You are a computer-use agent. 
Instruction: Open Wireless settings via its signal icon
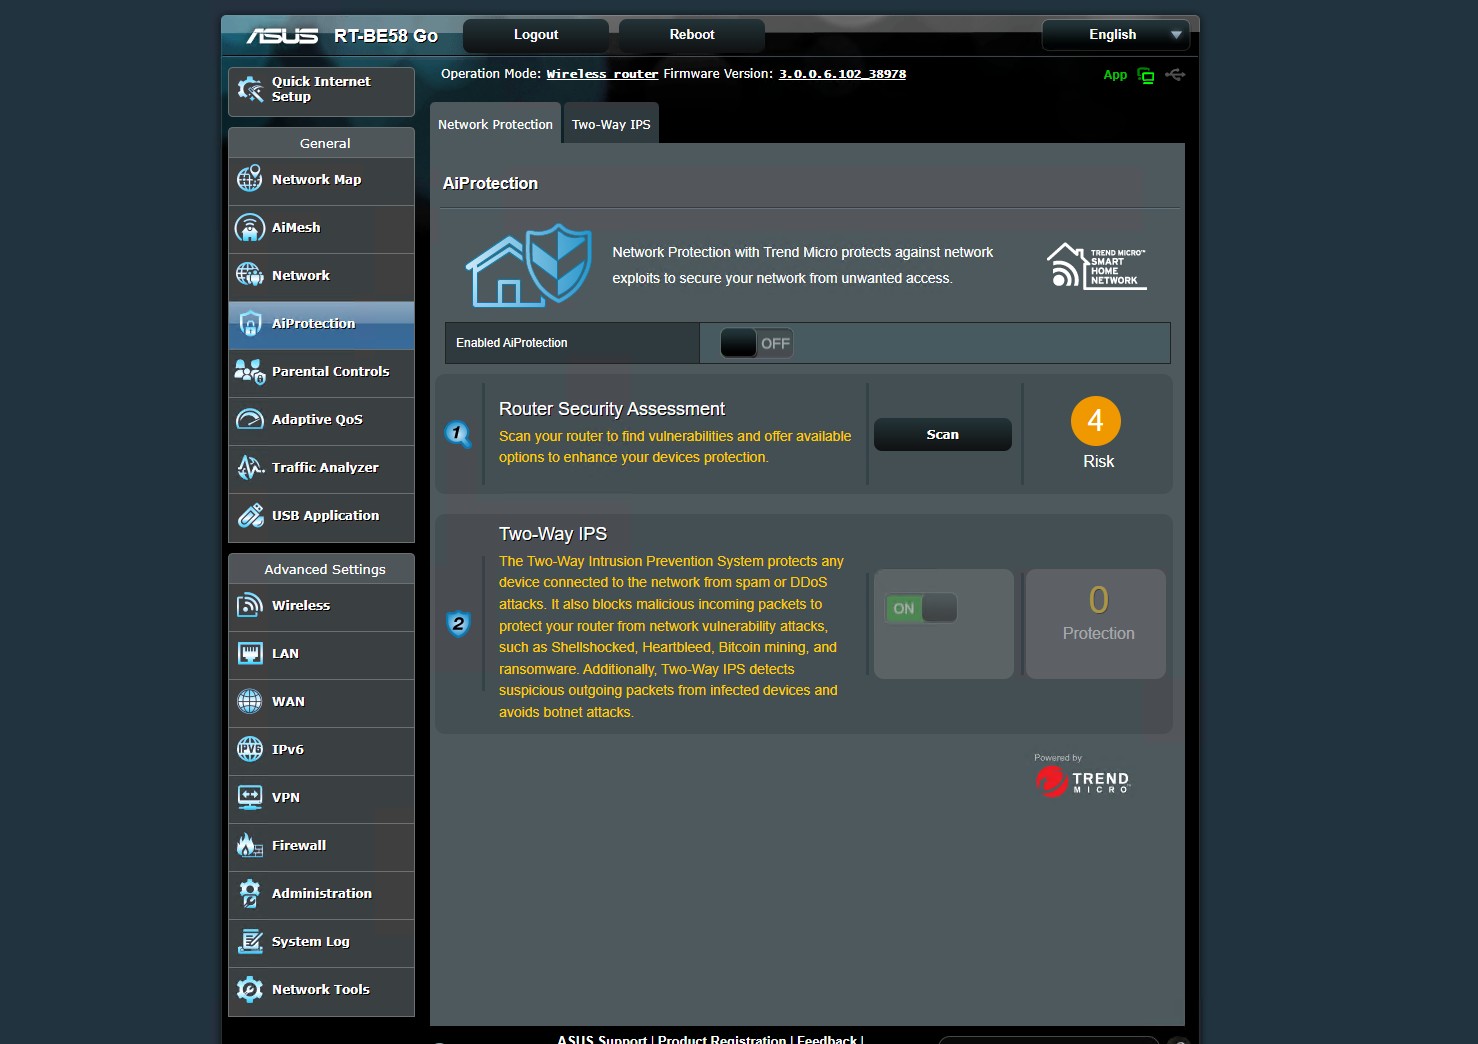(250, 605)
